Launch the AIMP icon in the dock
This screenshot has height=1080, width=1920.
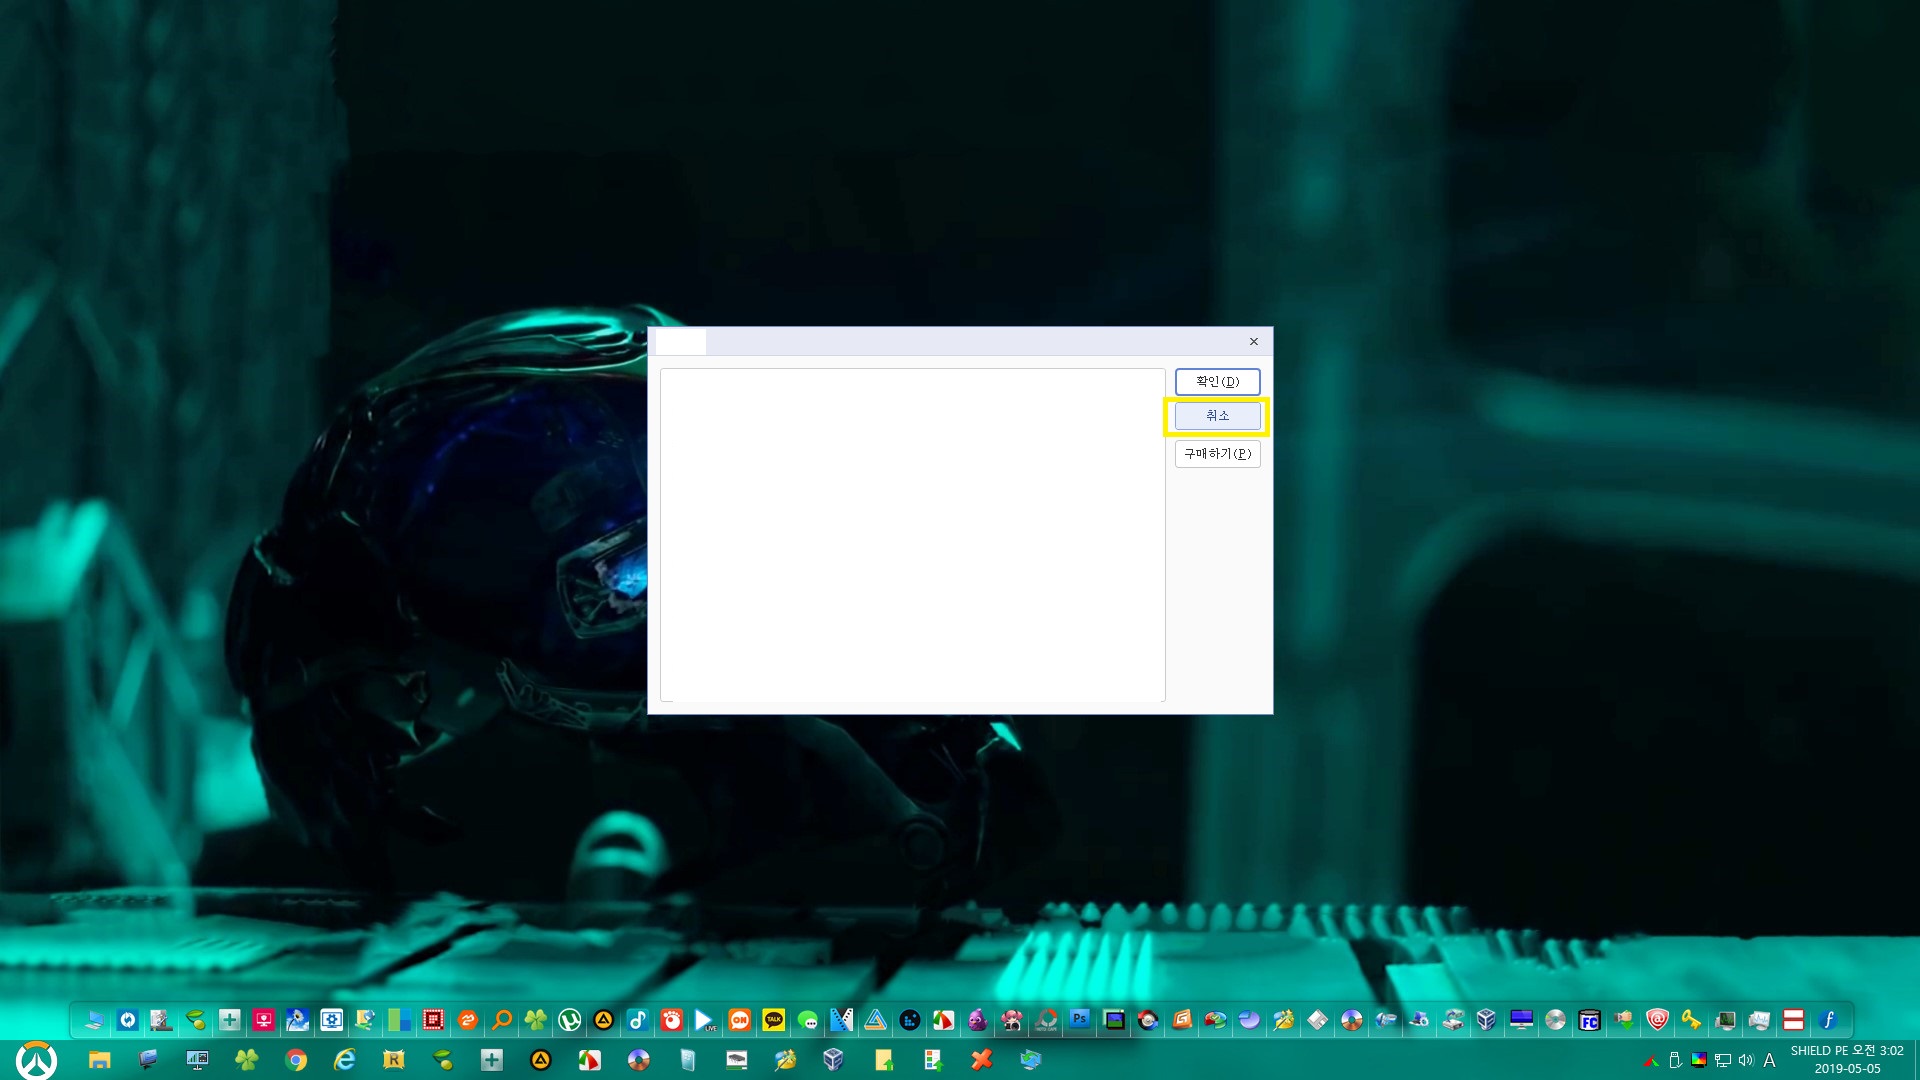click(x=604, y=1020)
